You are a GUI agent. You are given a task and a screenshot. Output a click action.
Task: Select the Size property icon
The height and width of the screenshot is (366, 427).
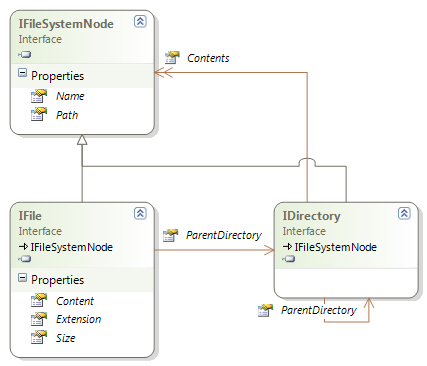(39, 337)
